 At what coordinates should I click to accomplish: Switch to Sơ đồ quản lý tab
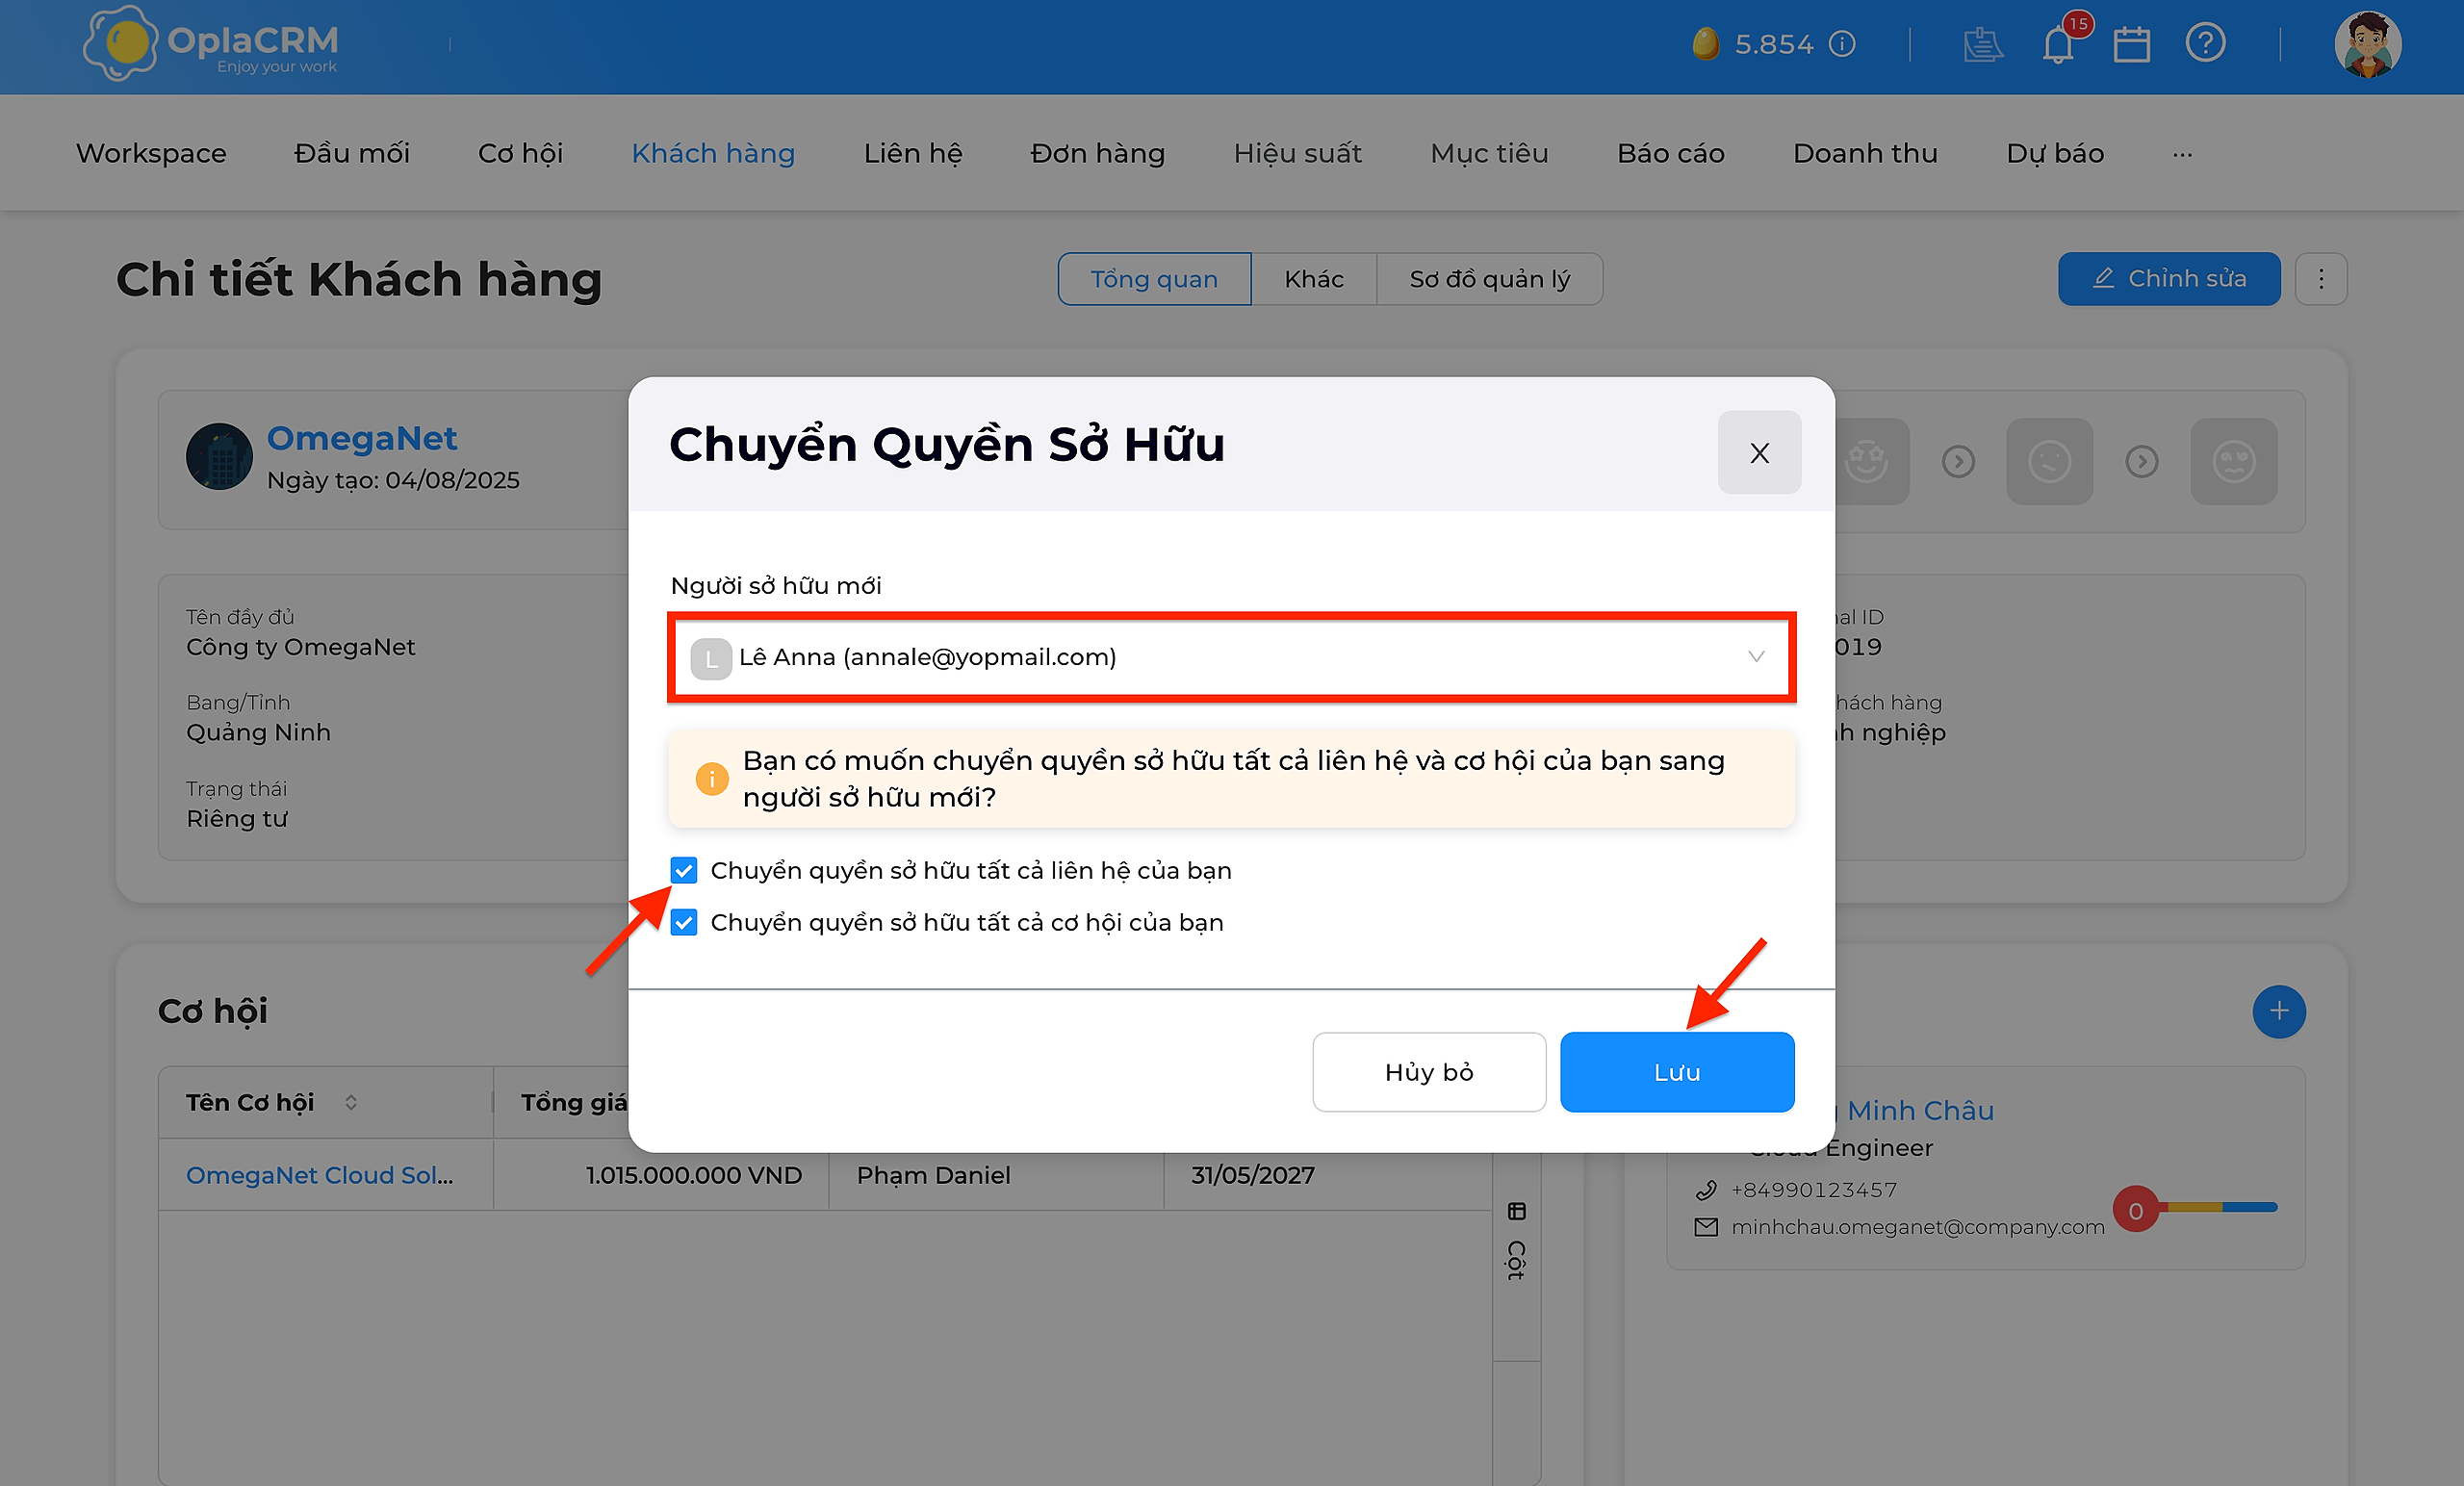click(1490, 279)
